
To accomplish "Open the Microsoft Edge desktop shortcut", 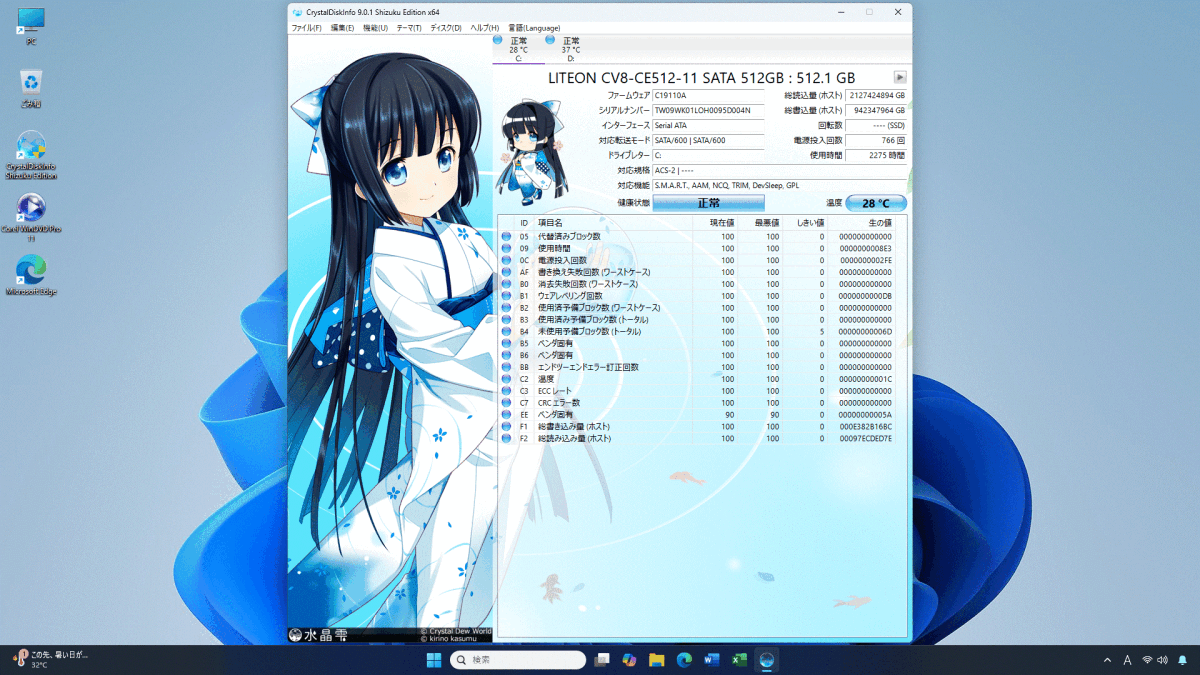I will click(x=31, y=277).
